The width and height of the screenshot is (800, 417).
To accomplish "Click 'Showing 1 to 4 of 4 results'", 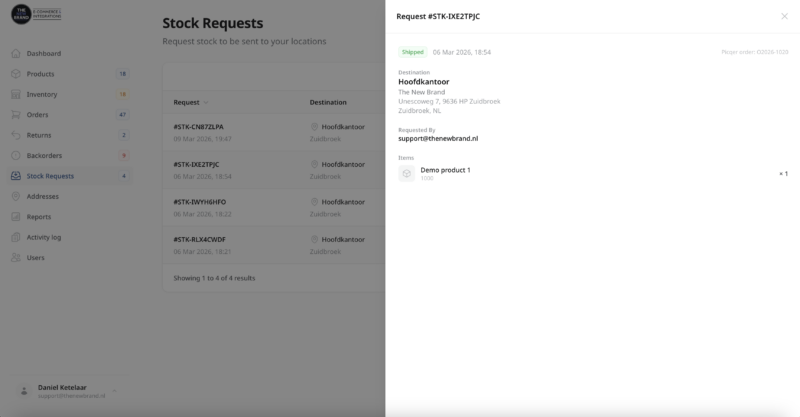I will 214,278.
